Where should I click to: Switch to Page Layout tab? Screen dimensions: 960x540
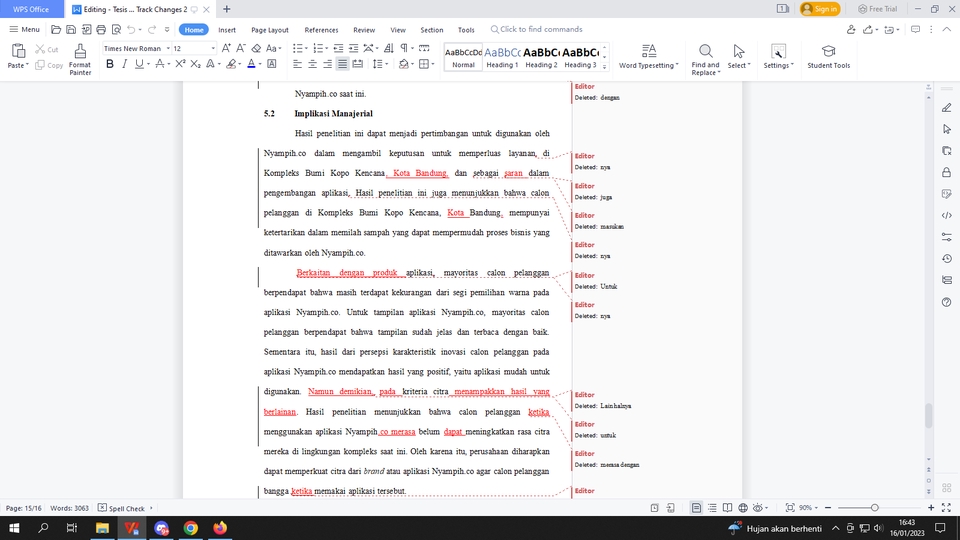(x=269, y=29)
